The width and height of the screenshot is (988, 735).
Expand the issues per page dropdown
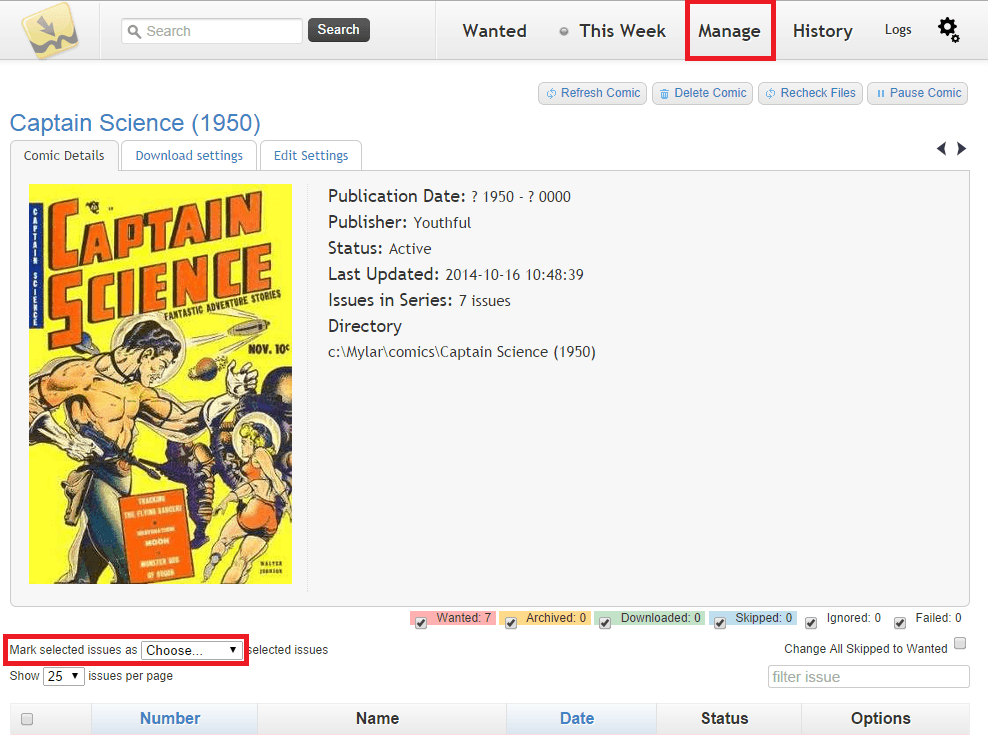[x=63, y=676]
